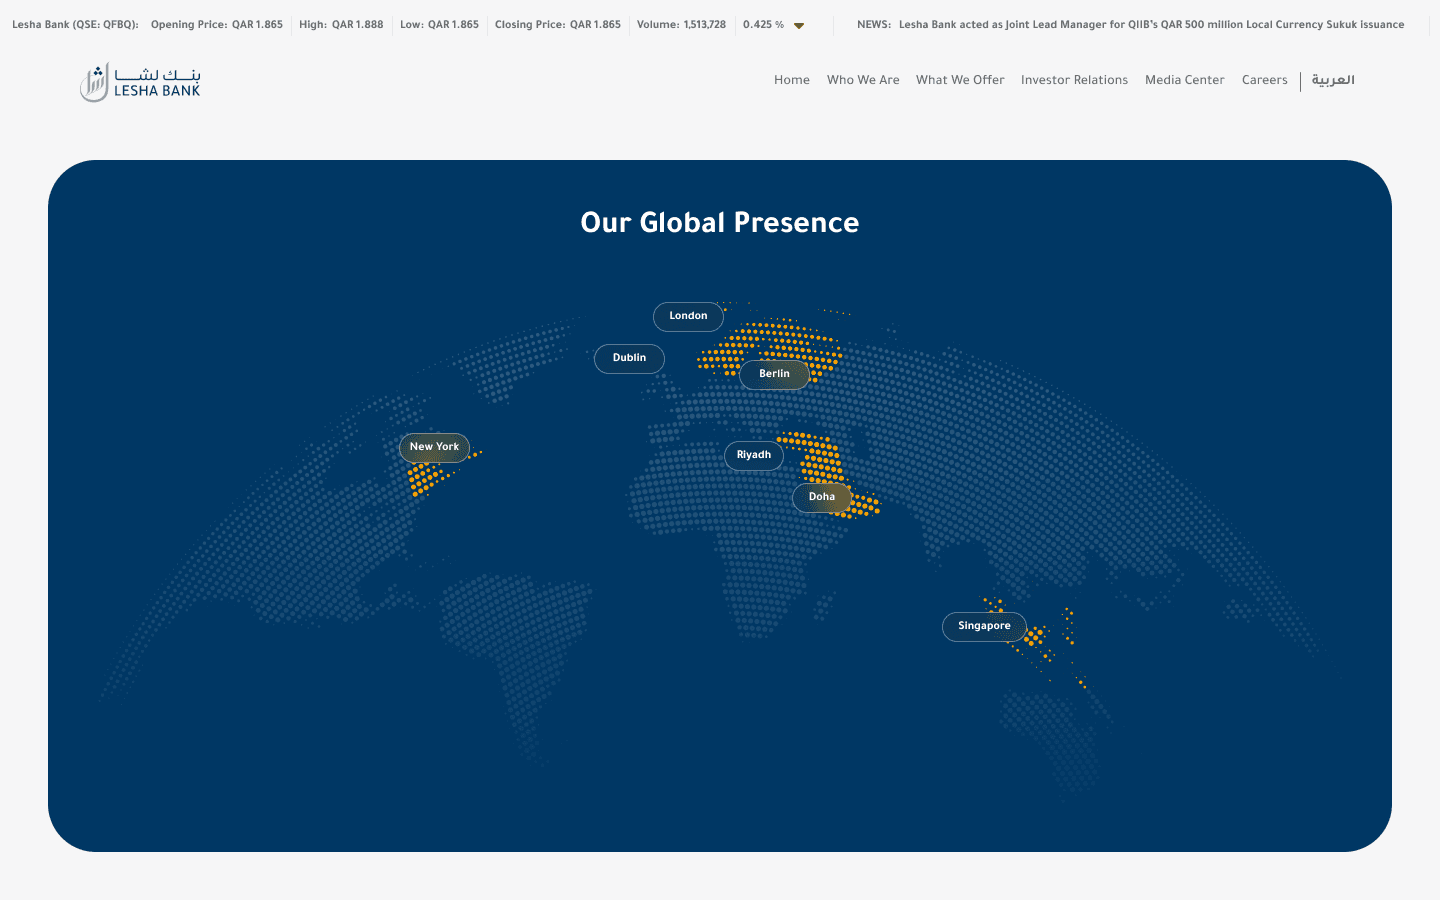Click the Closing Price ticker value
1440x900 pixels.
(558, 25)
